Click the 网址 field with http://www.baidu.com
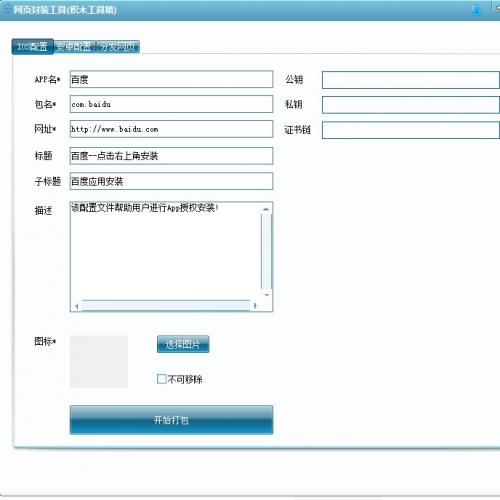Viewport: 500px width, 500px height. [x=171, y=129]
